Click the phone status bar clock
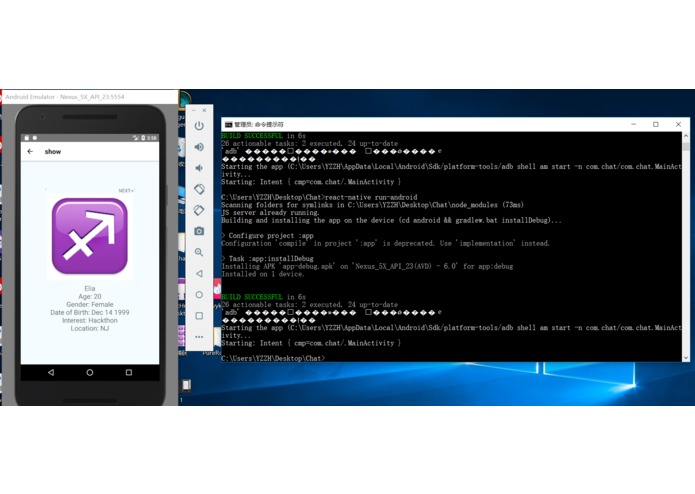Image resolution: width=695 pixels, height=494 pixels. pos(152,138)
